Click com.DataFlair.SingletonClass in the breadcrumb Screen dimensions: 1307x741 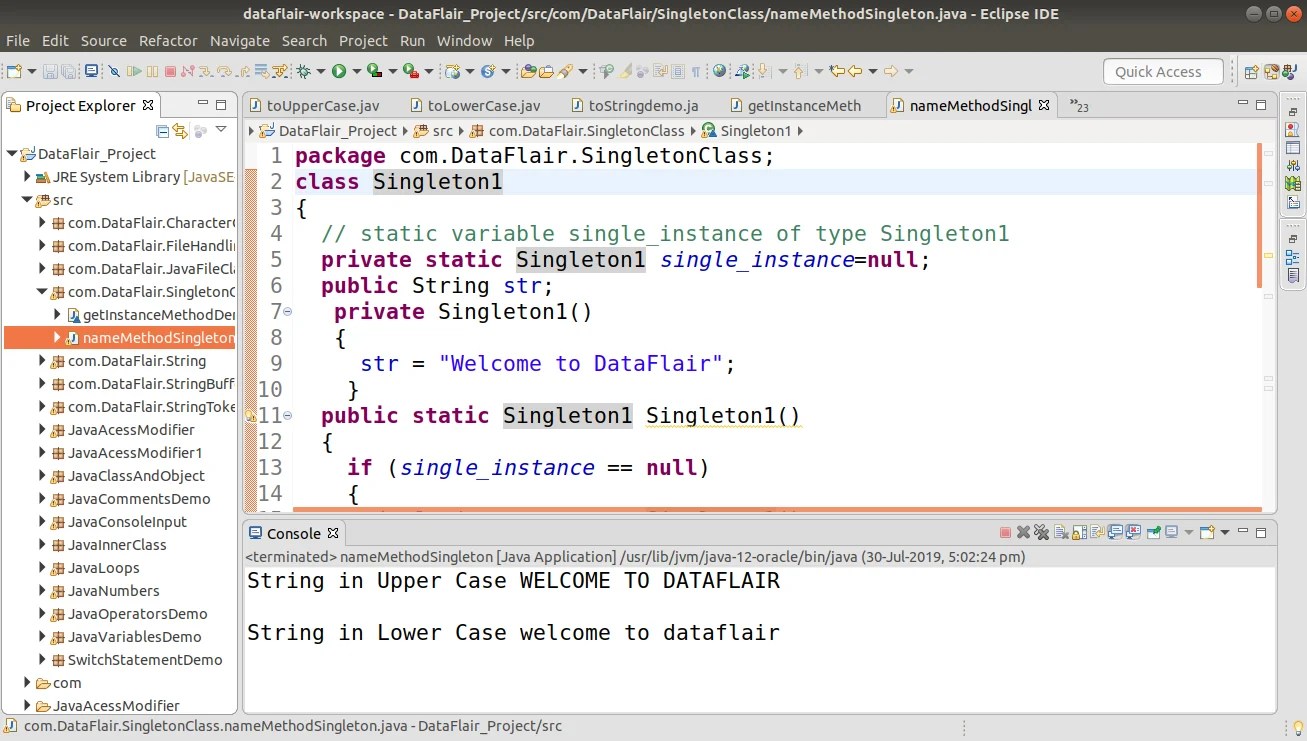(587, 131)
